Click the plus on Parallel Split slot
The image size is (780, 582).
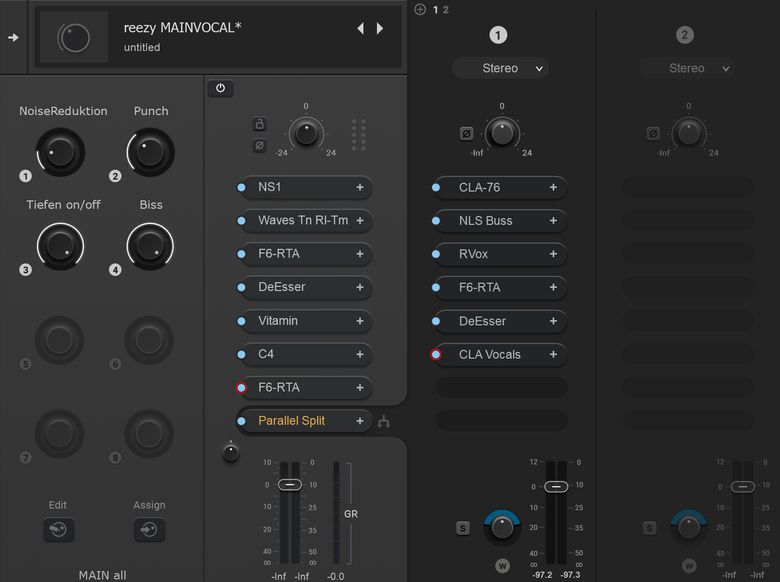pyautogui.click(x=360, y=421)
